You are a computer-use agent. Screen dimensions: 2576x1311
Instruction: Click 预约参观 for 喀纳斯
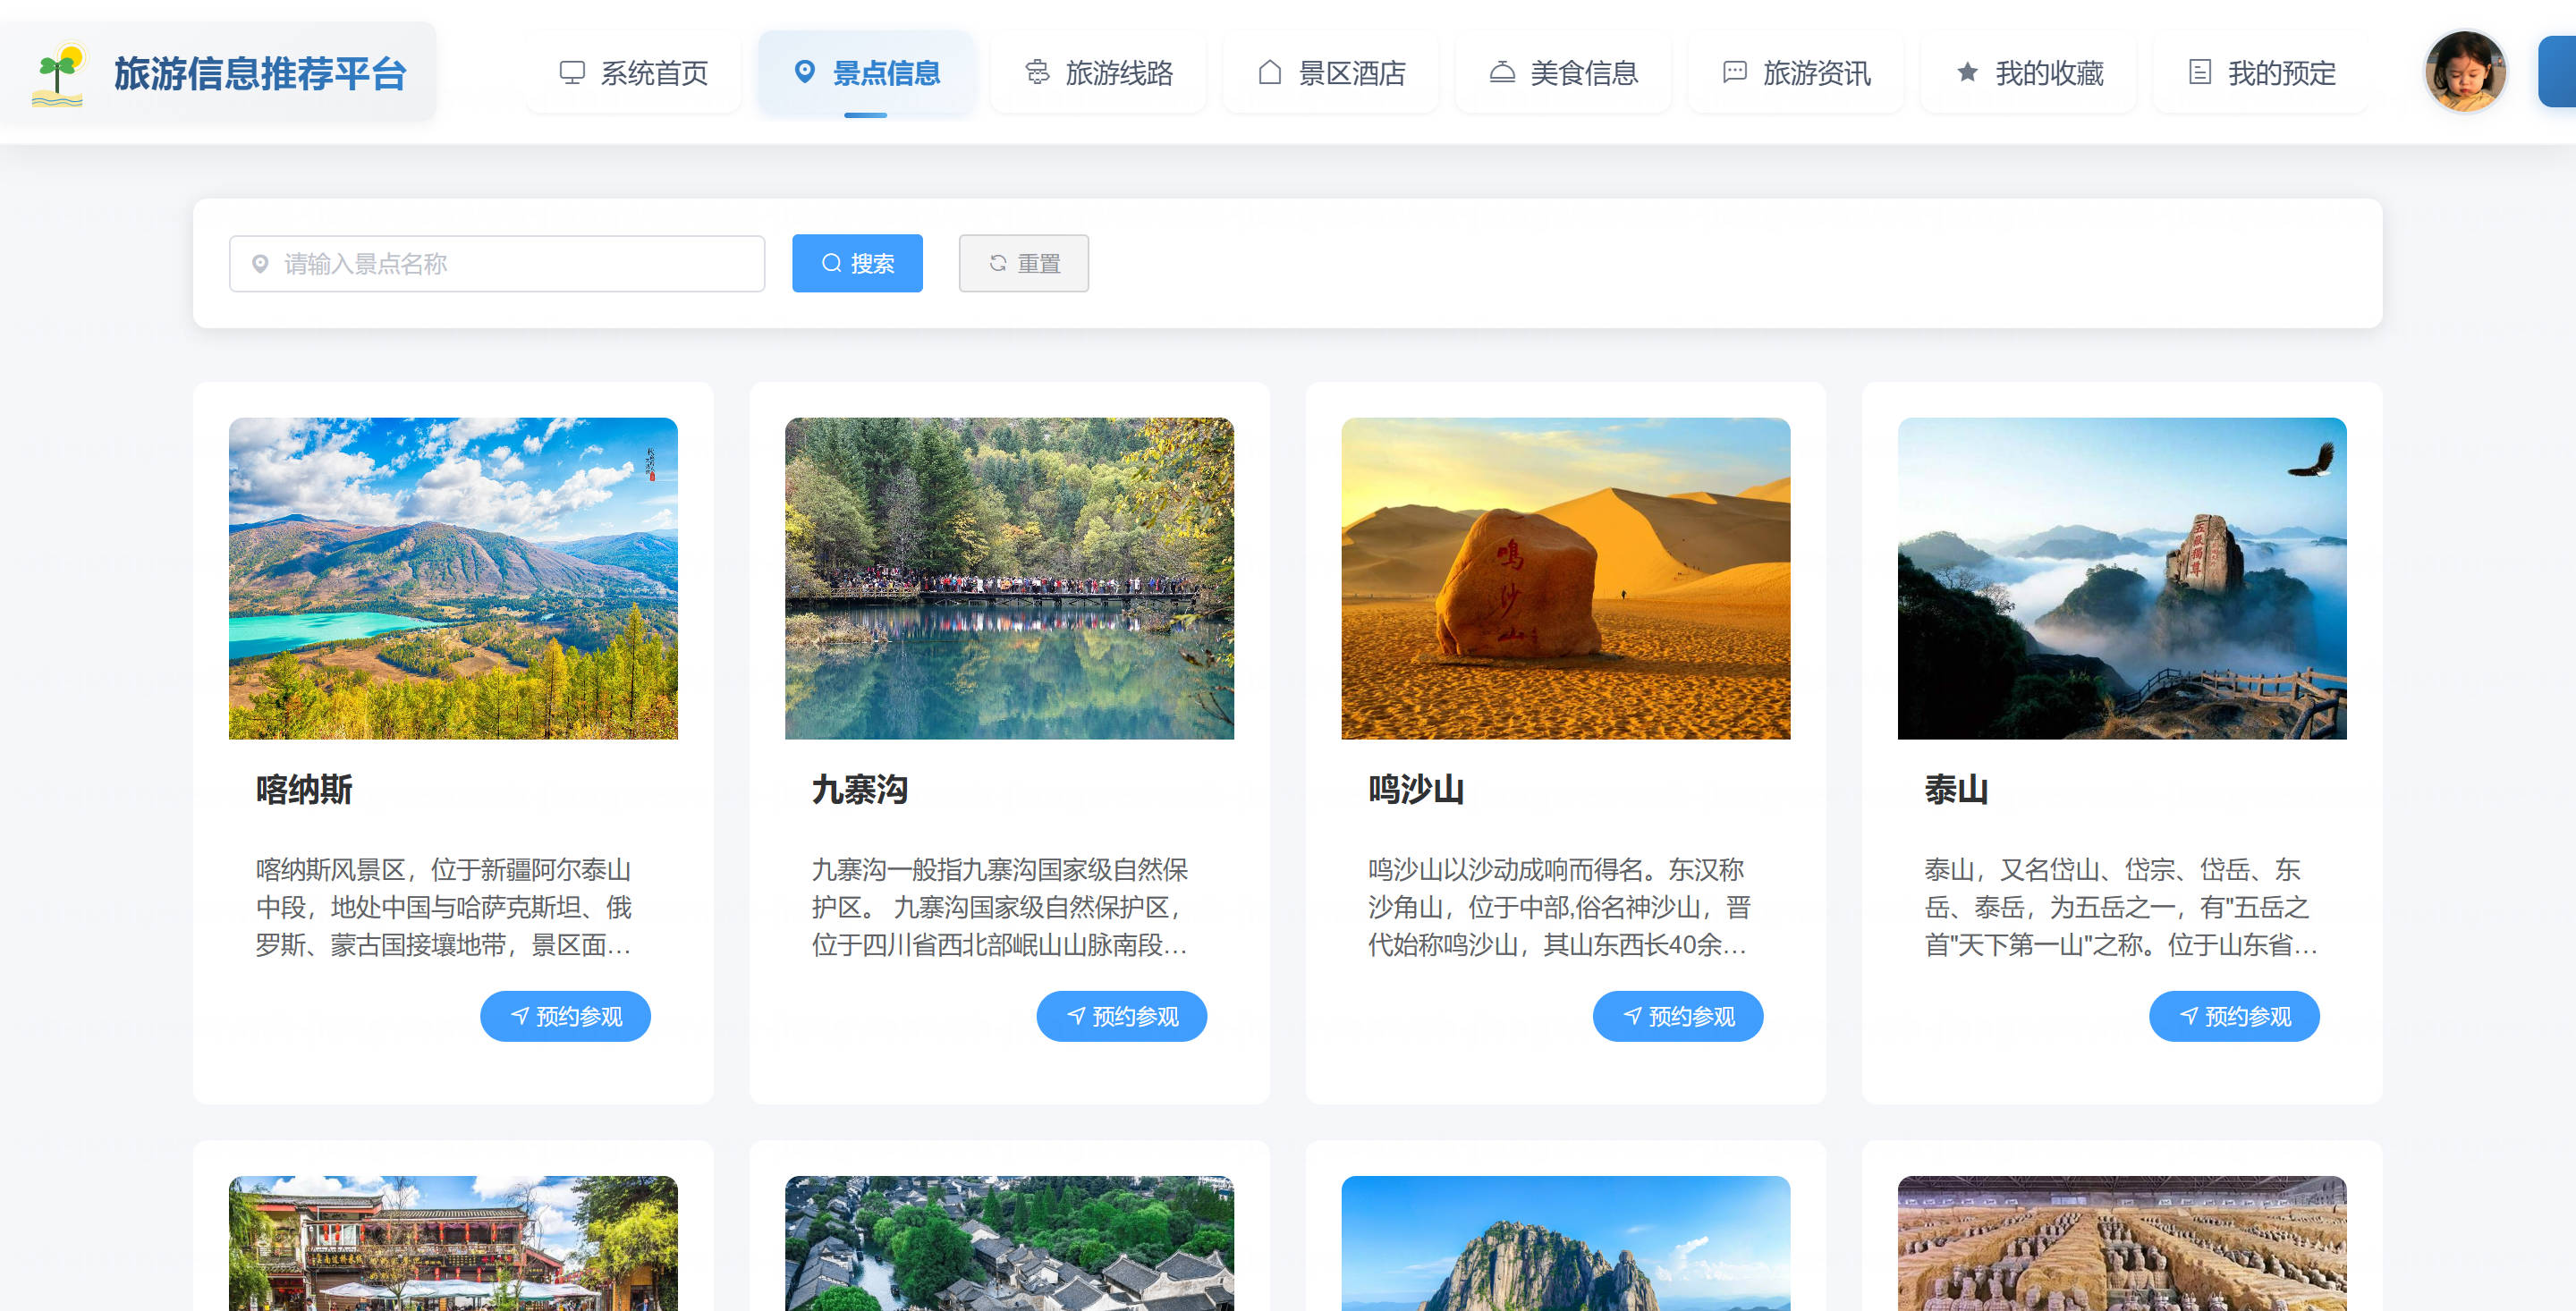(x=565, y=1017)
